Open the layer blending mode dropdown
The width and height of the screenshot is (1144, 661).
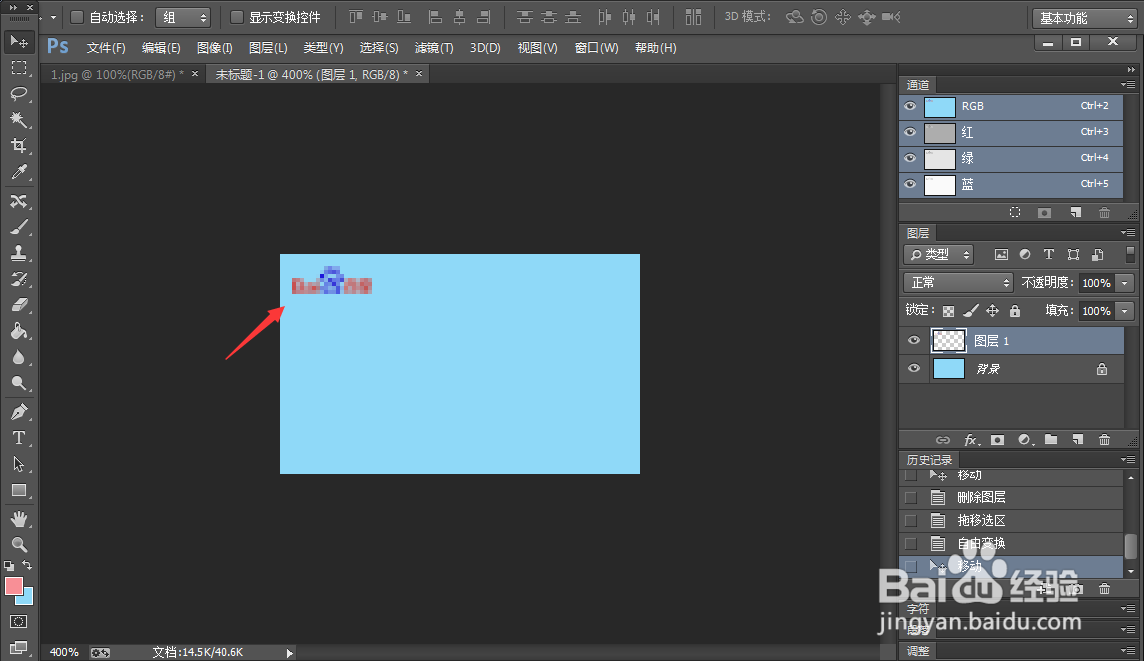pyautogui.click(x=957, y=282)
